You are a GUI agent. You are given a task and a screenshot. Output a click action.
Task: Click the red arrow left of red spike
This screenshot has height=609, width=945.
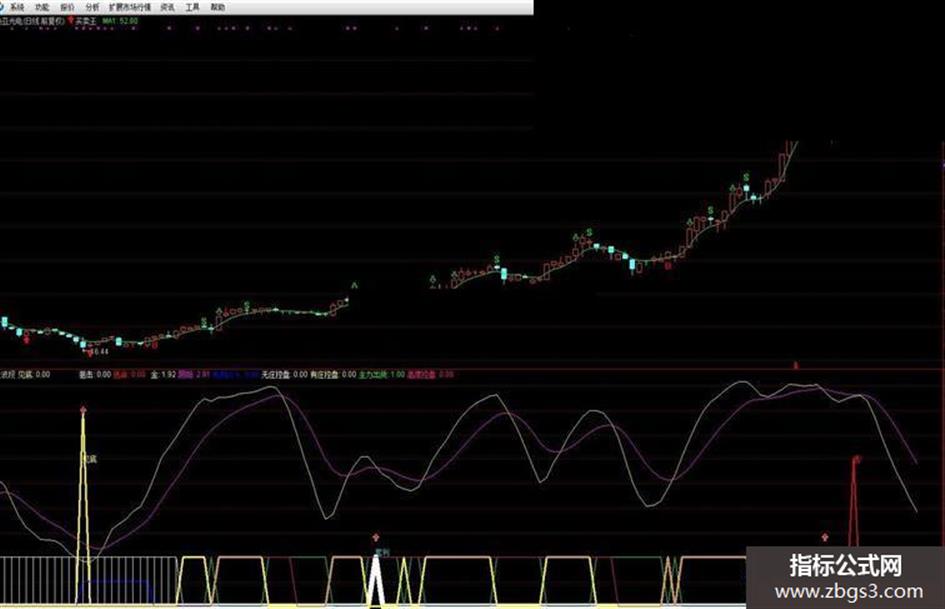[x=825, y=537]
